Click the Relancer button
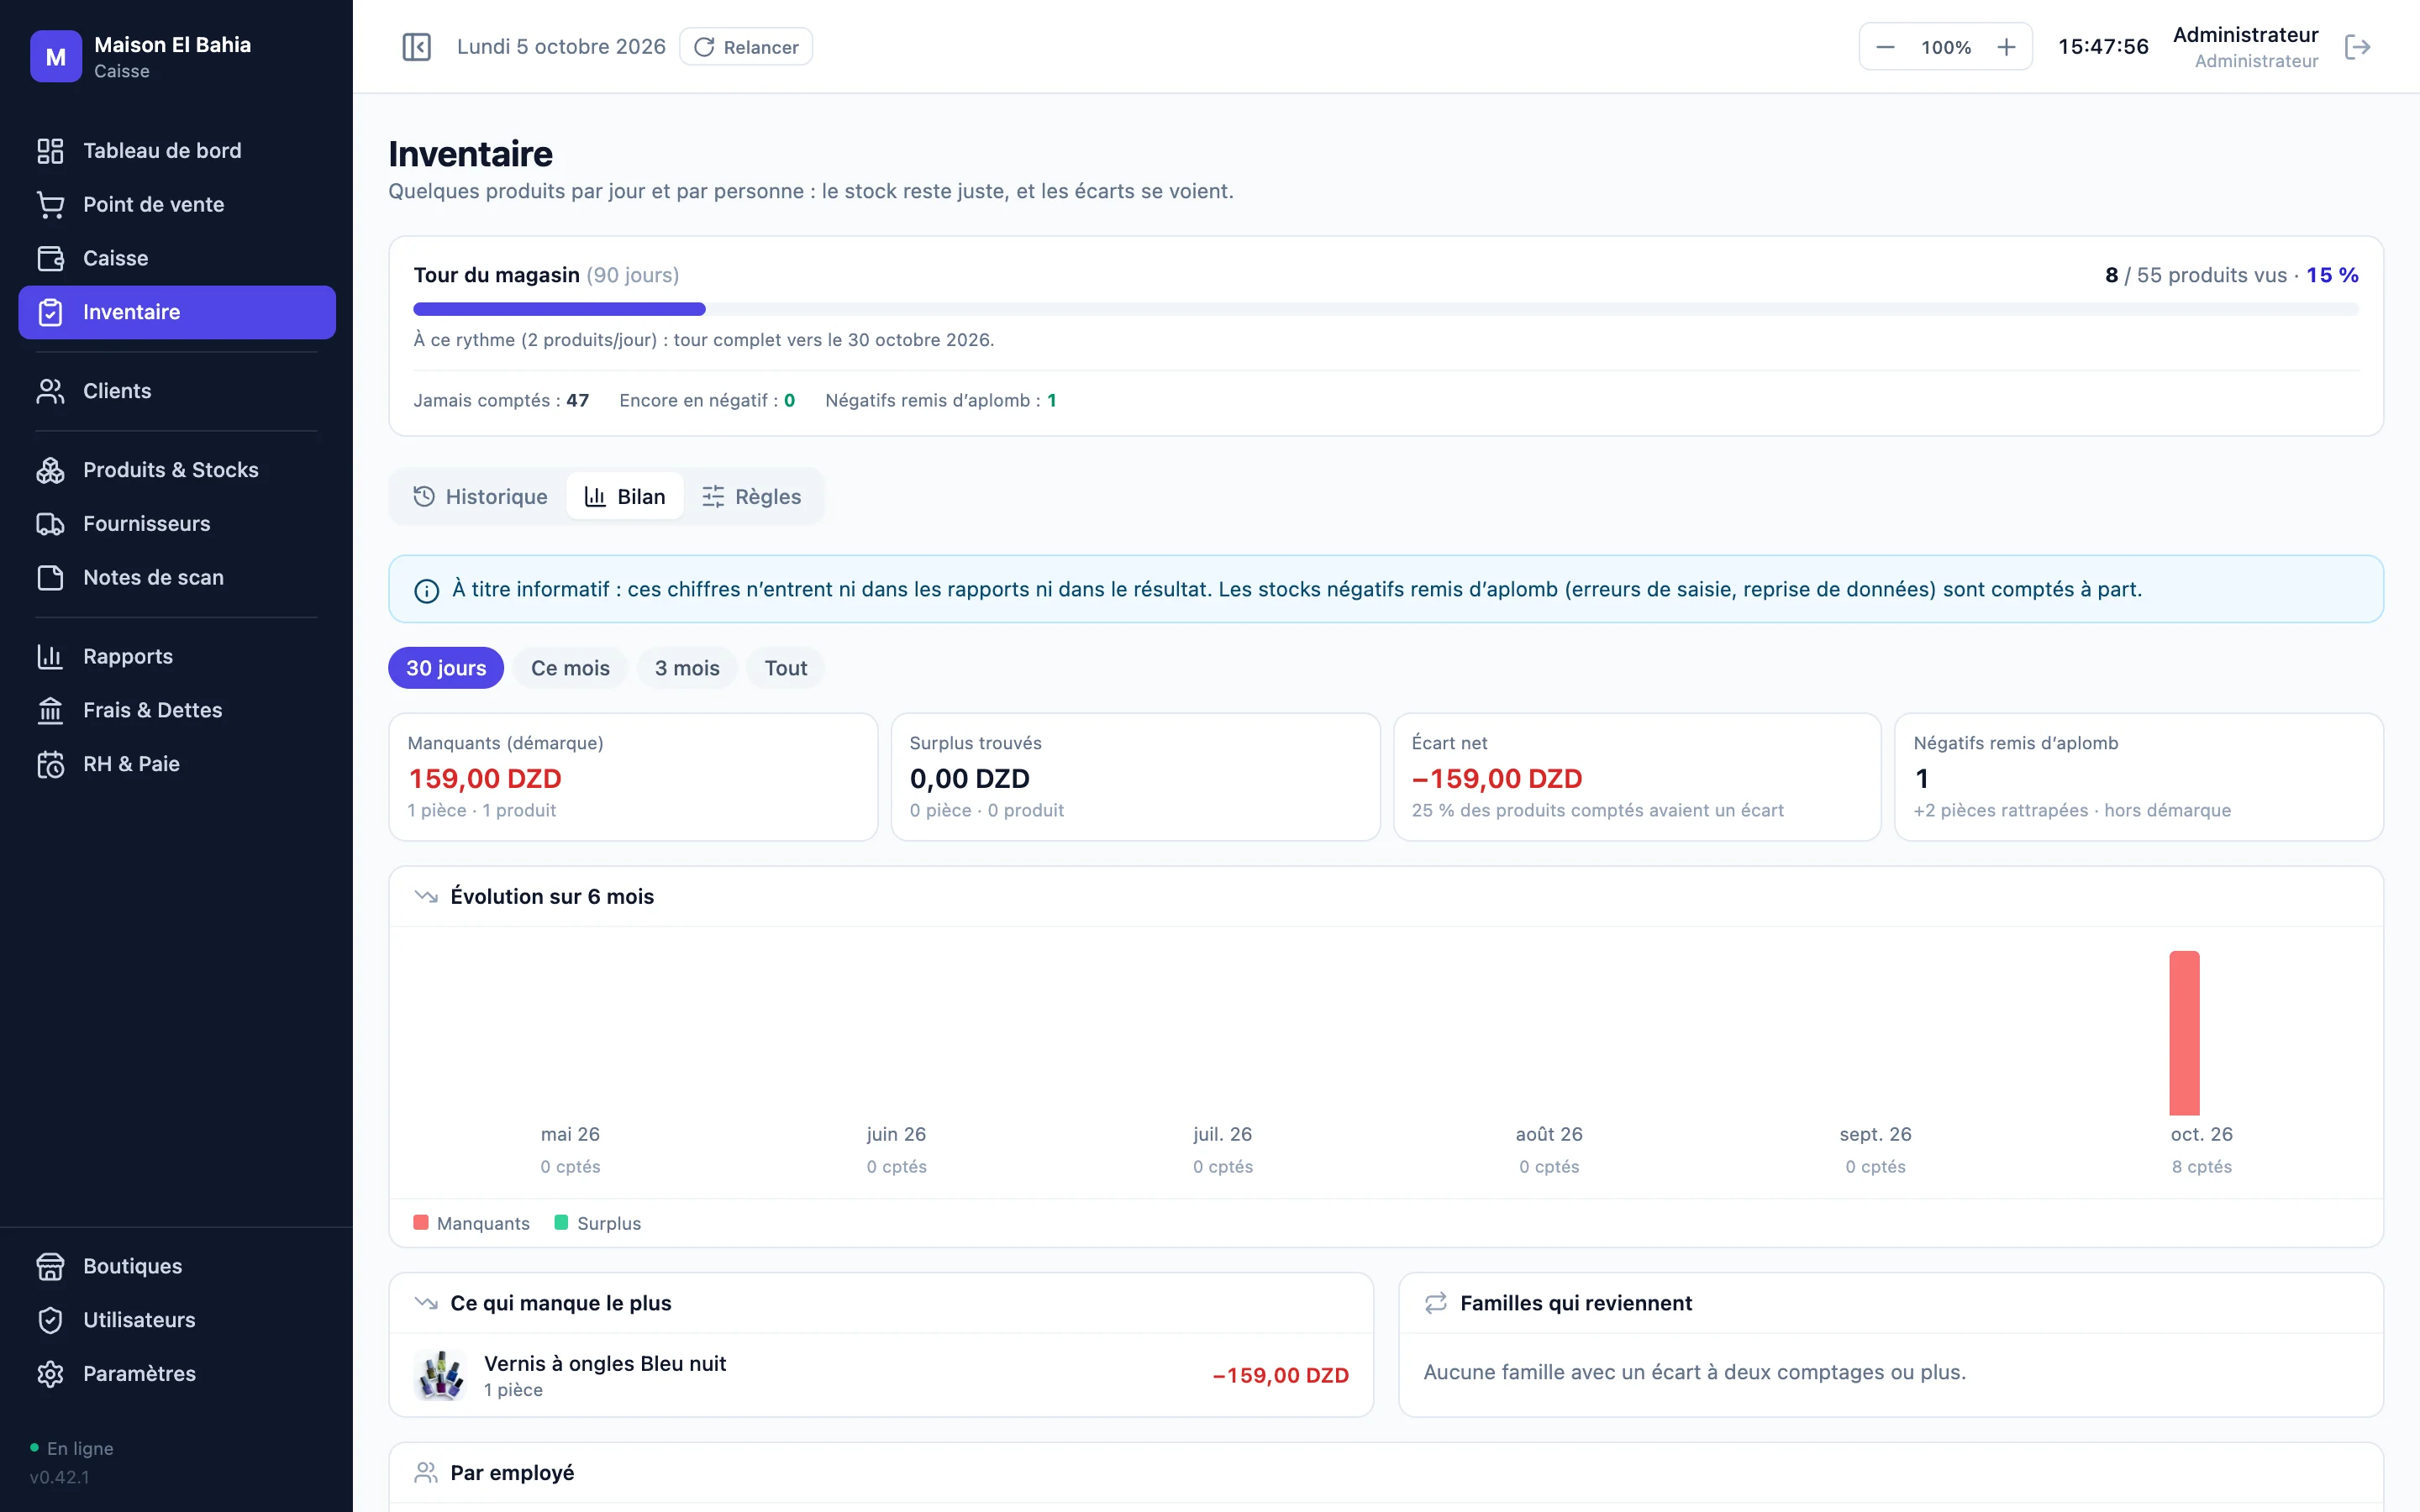Screen dimensions: 2420x1512 (746, 47)
